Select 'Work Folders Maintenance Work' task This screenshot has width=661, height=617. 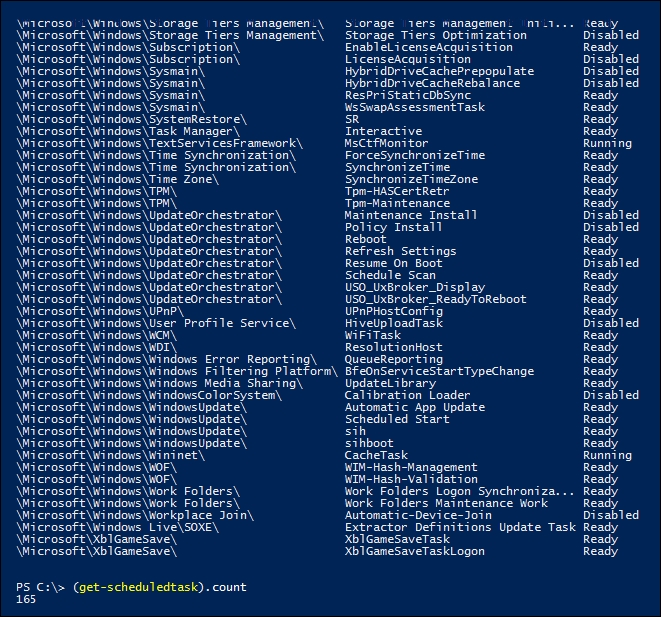446,504
